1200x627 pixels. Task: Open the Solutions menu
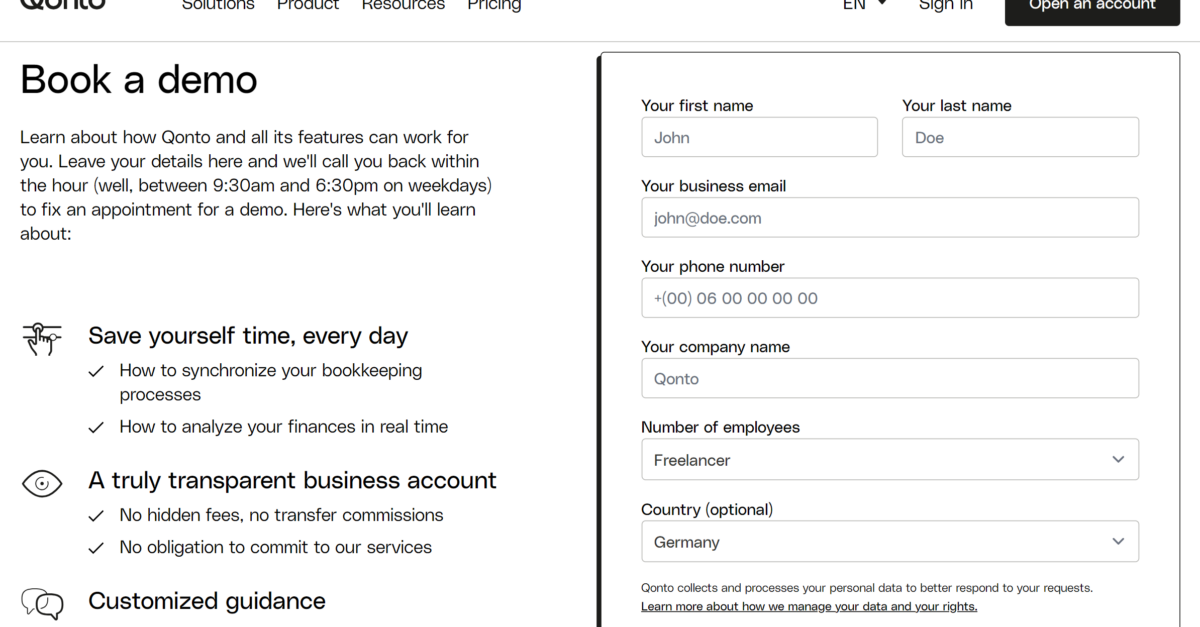pos(218,5)
